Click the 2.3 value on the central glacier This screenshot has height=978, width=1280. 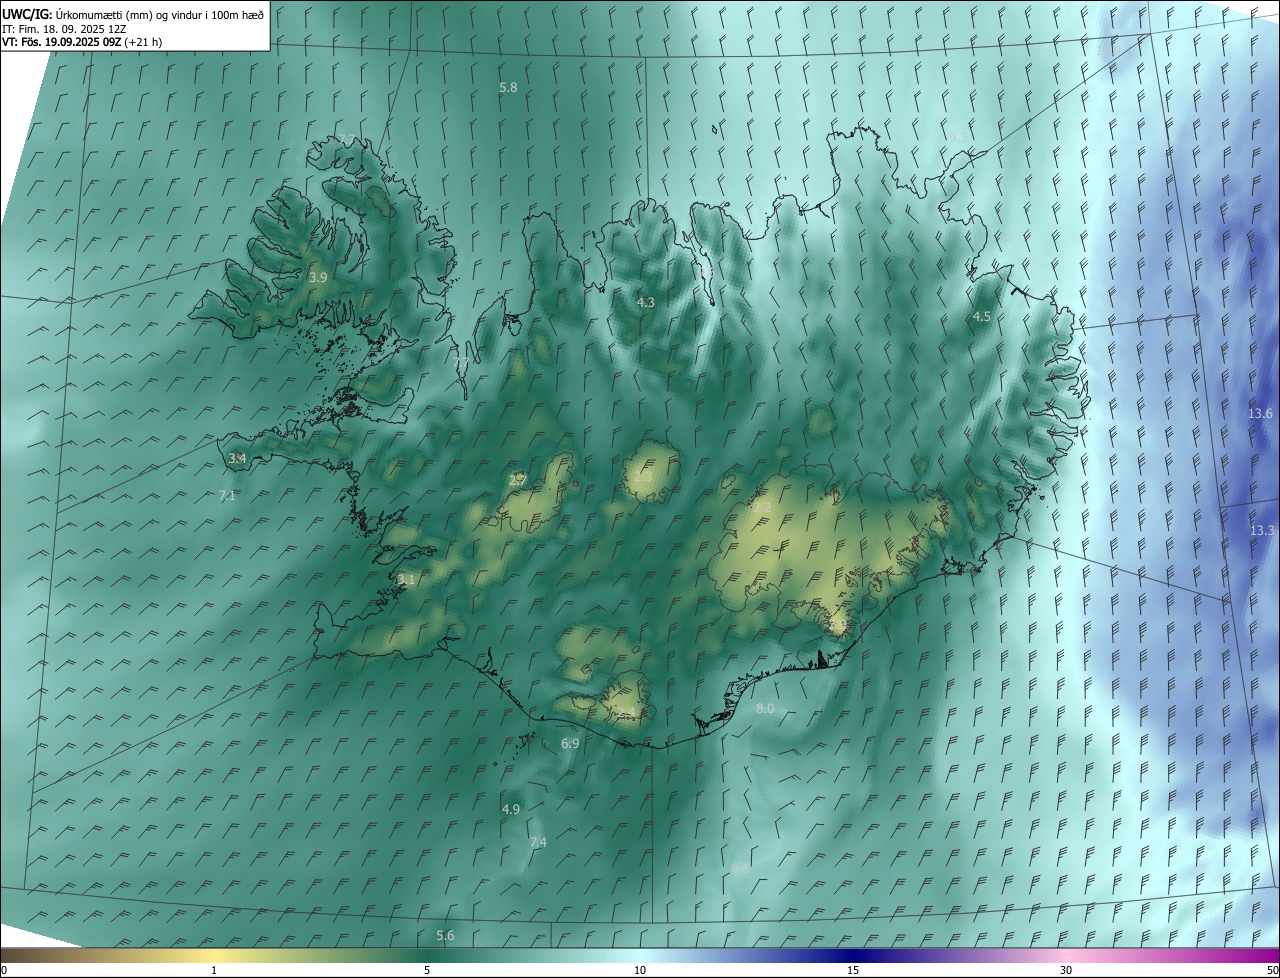tap(642, 477)
